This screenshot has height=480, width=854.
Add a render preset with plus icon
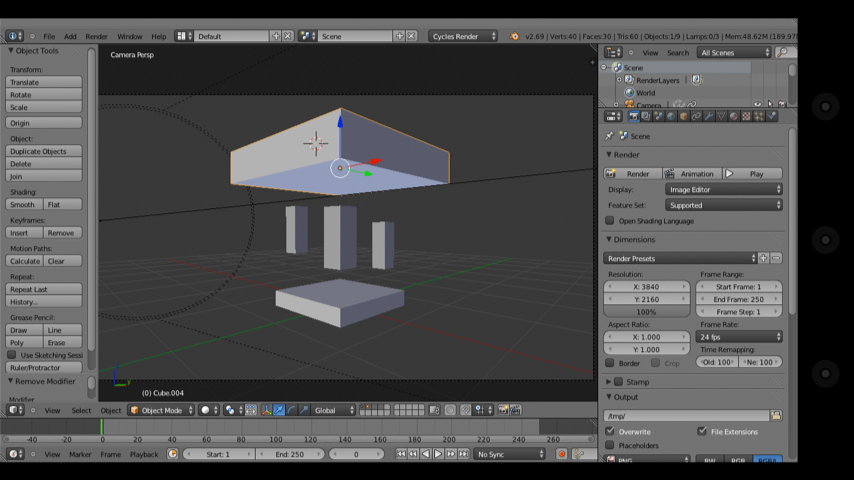coord(763,258)
